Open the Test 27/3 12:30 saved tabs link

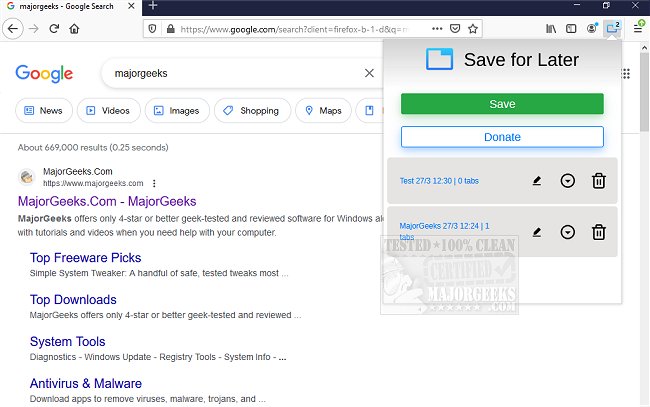(439, 181)
